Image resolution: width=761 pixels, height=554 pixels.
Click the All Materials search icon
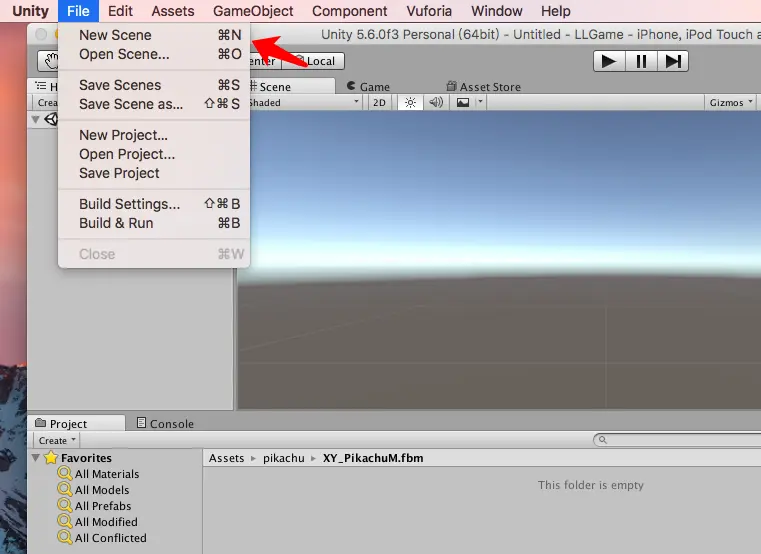[x=65, y=473]
